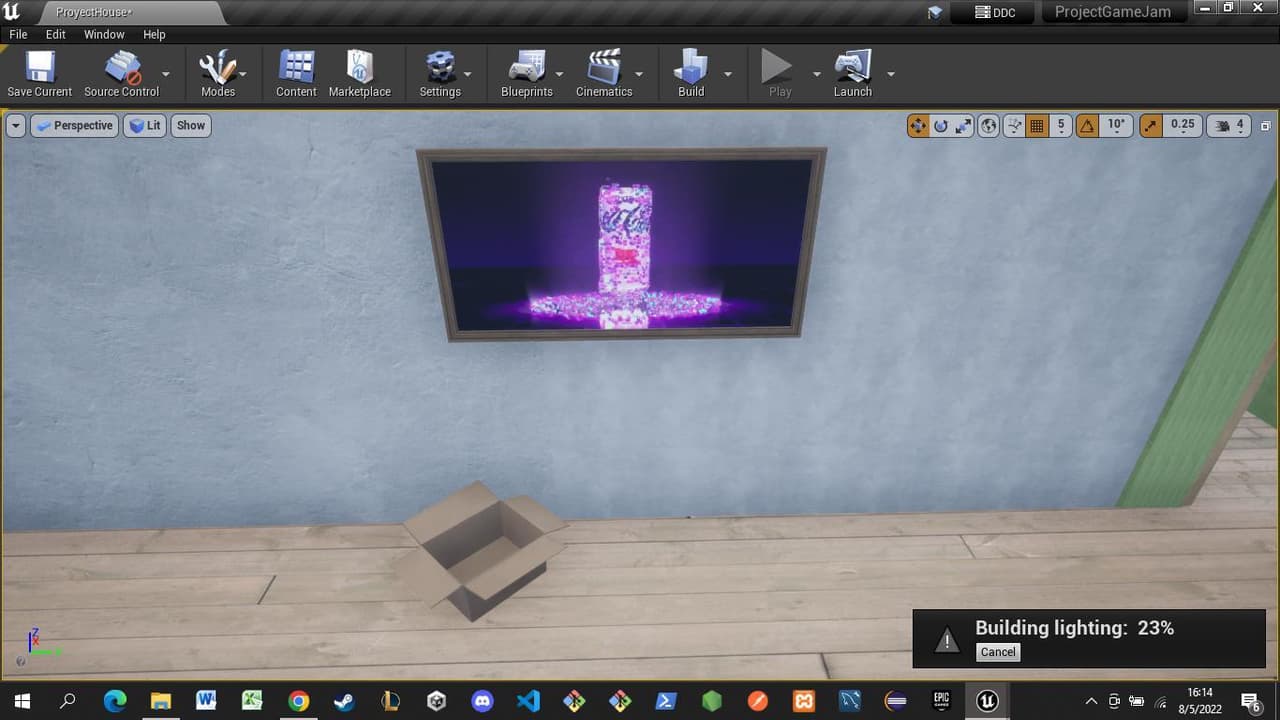Open the viewport options arrow menu
Screen dimensions: 1280x720
click(16, 126)
